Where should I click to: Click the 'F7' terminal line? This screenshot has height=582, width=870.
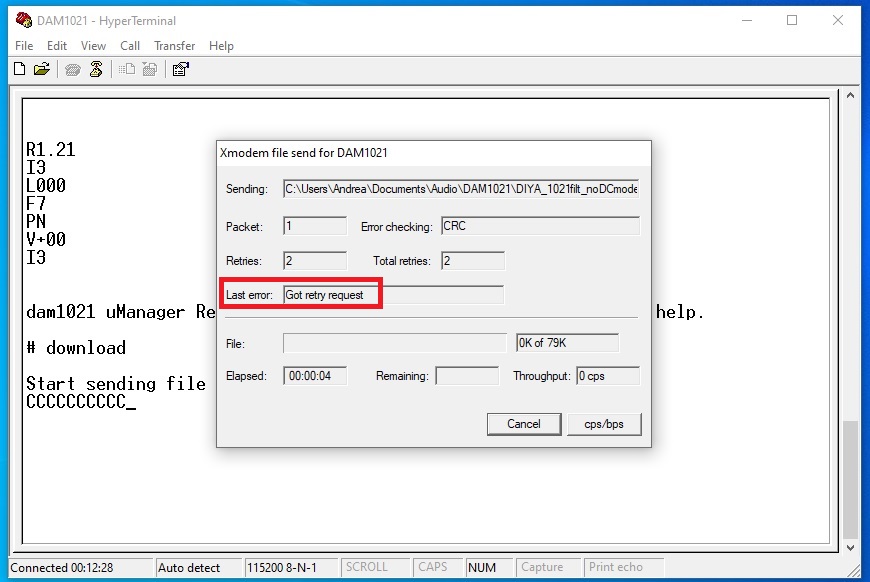(x=36, y=203)
